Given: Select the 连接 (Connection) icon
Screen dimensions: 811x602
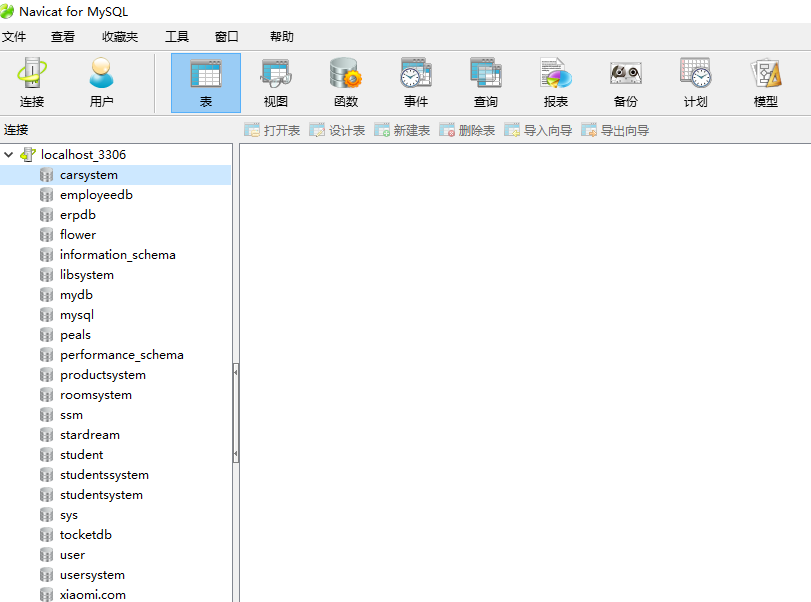Looking at the screenshot, I should (x=31, y=82).
